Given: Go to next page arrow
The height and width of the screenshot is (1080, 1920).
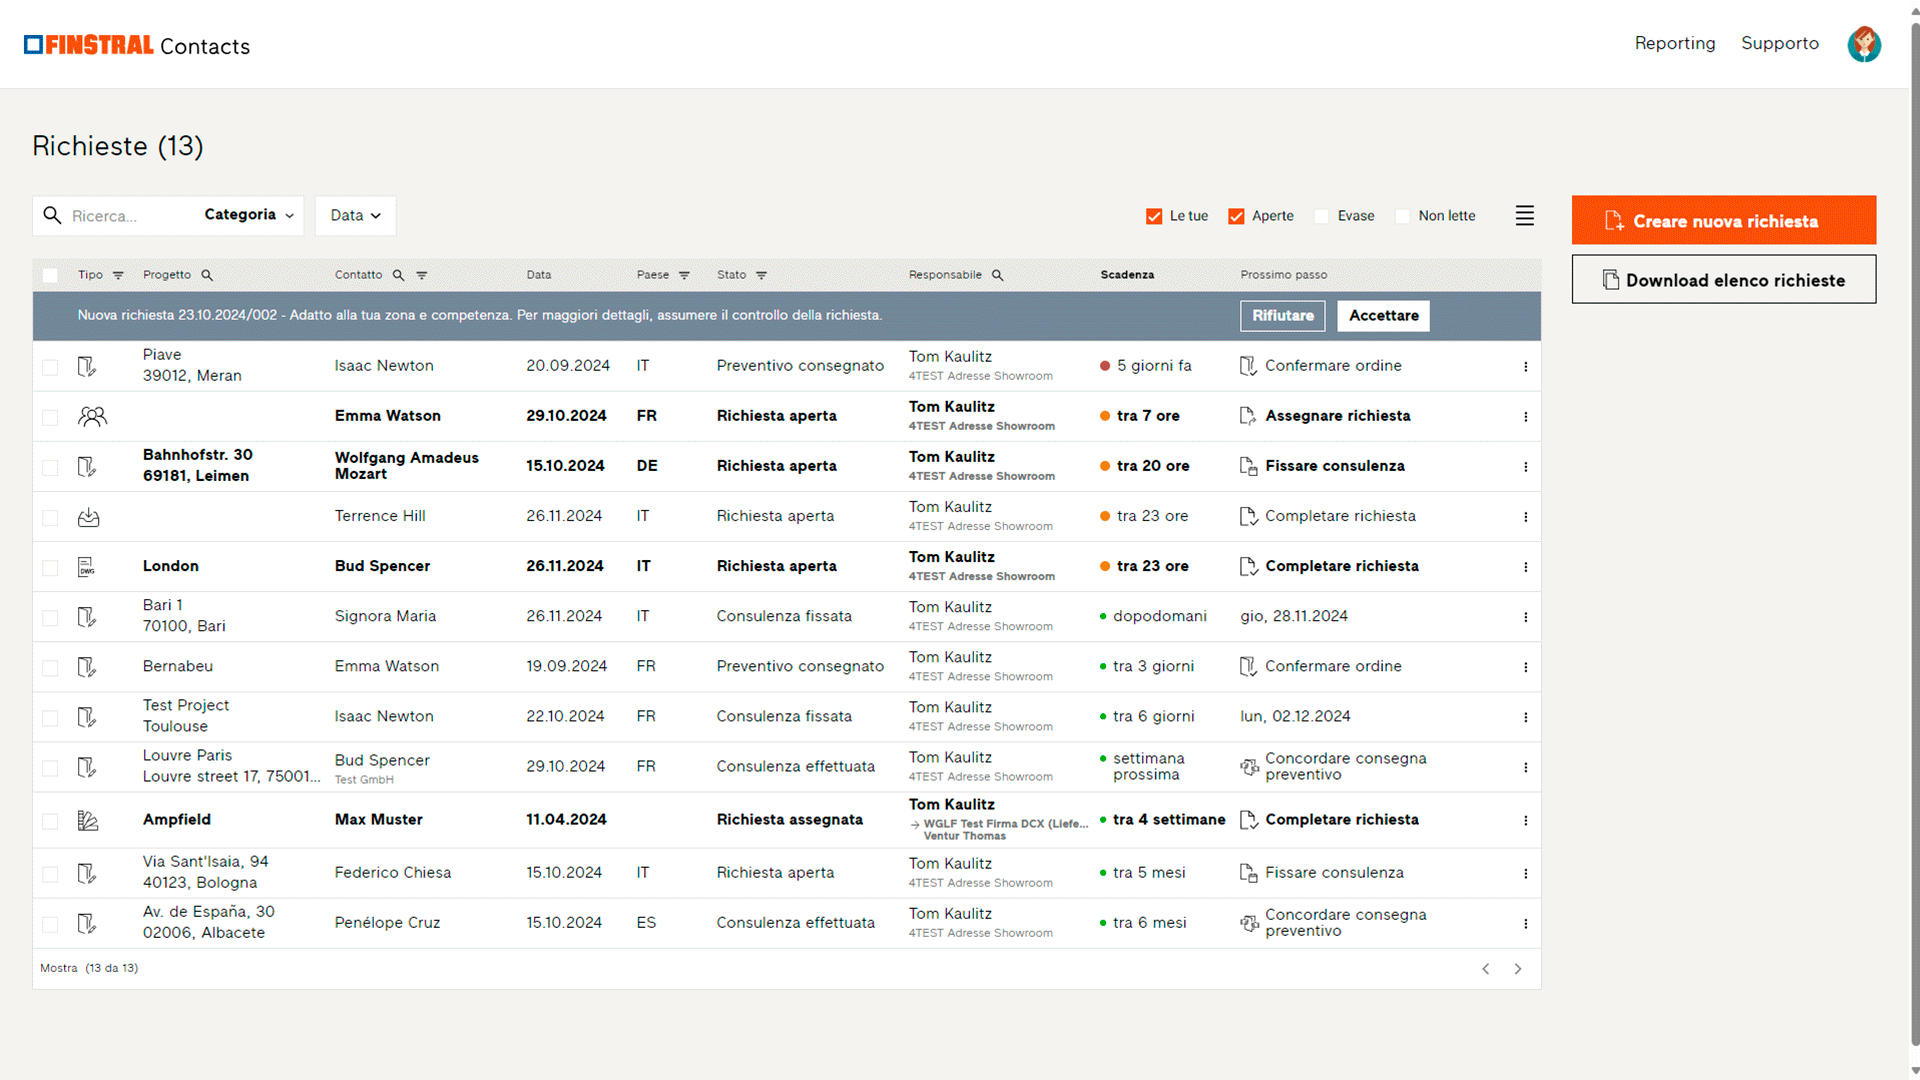Looking at the screenshot, I should pos(1518,969).
